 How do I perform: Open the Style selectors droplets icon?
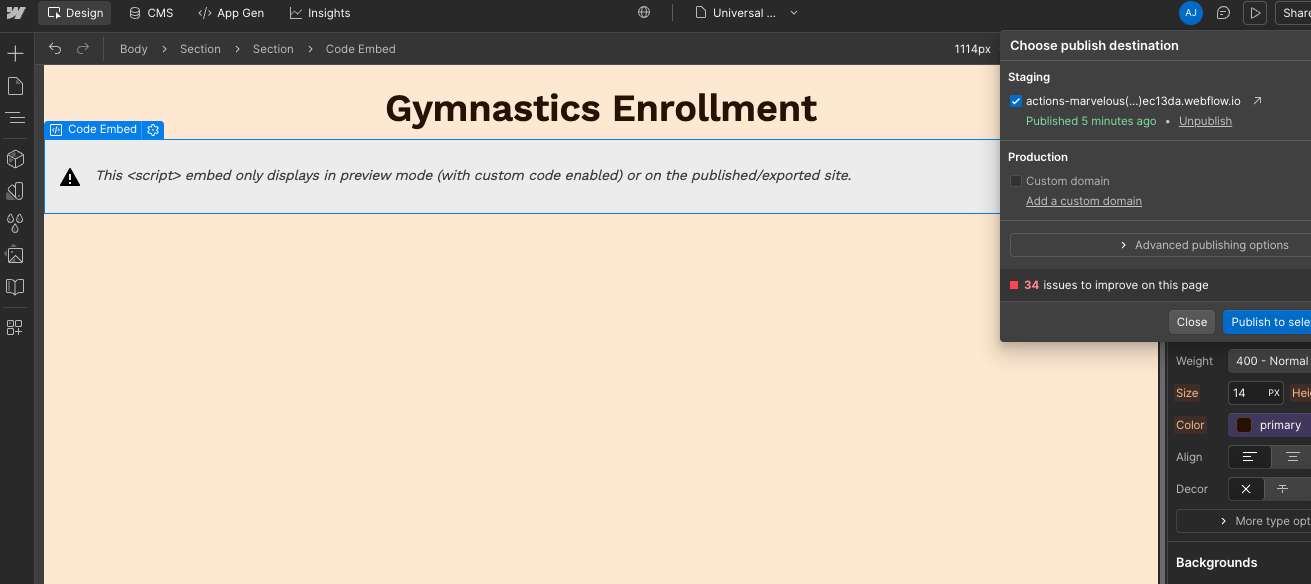pos(15,222)
